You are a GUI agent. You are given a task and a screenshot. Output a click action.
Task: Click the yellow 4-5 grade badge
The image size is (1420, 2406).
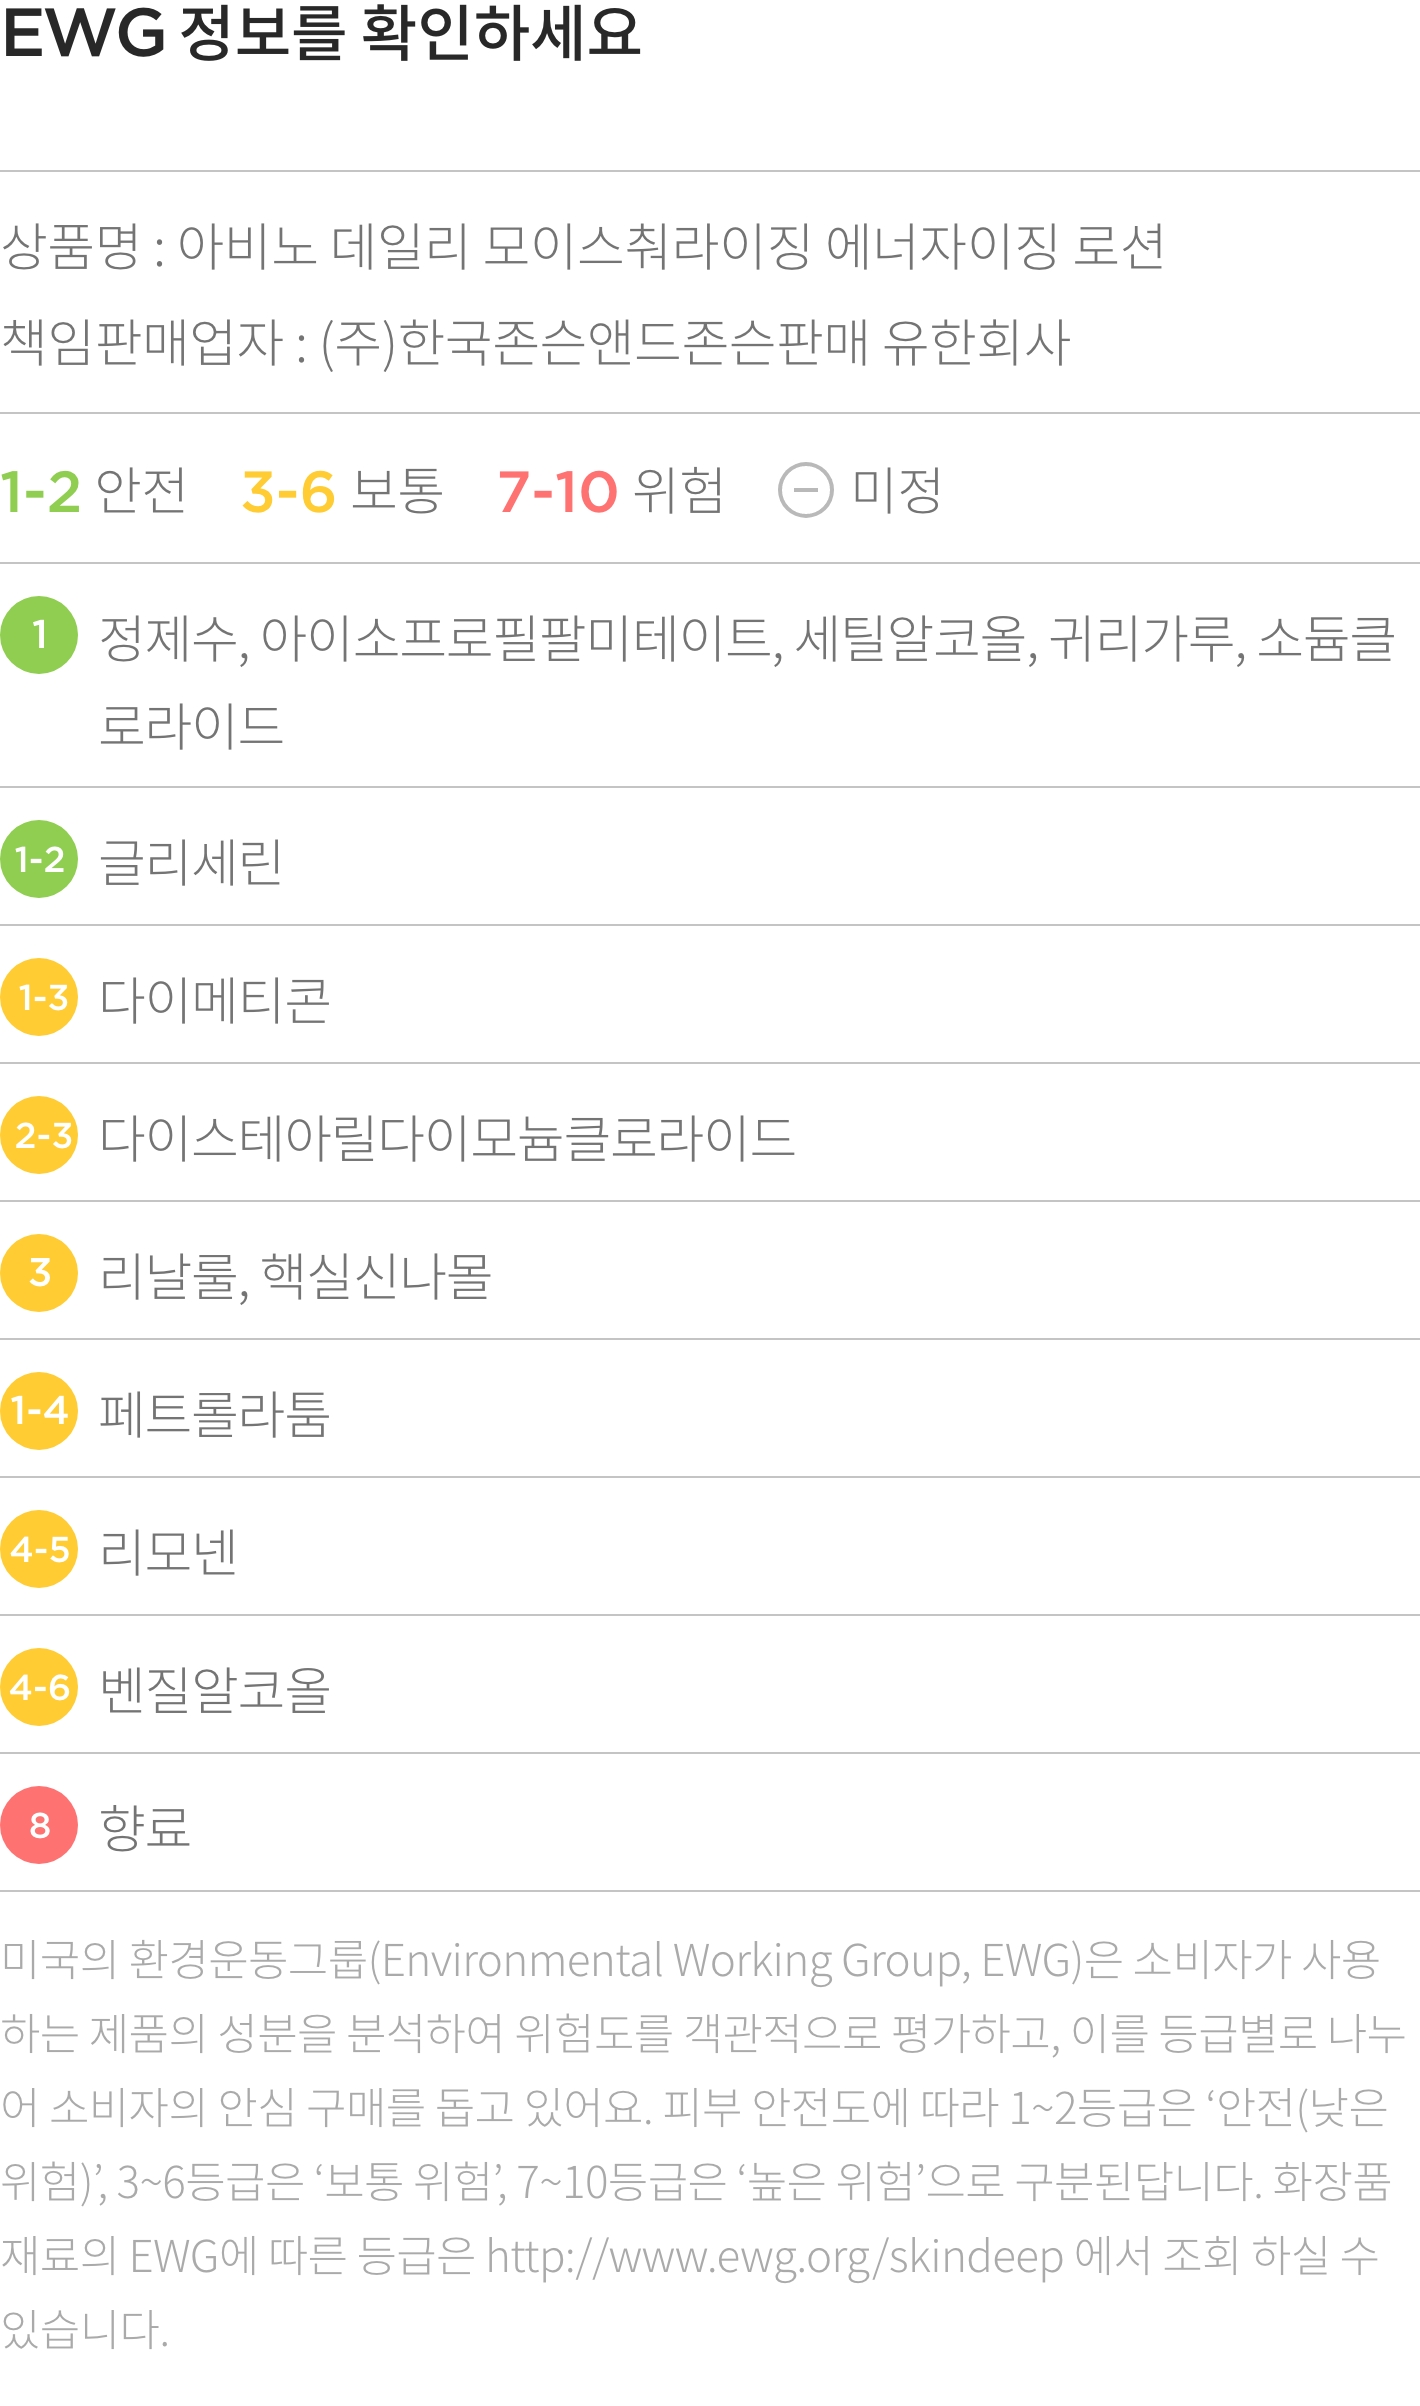click(x=39, y=1549)
